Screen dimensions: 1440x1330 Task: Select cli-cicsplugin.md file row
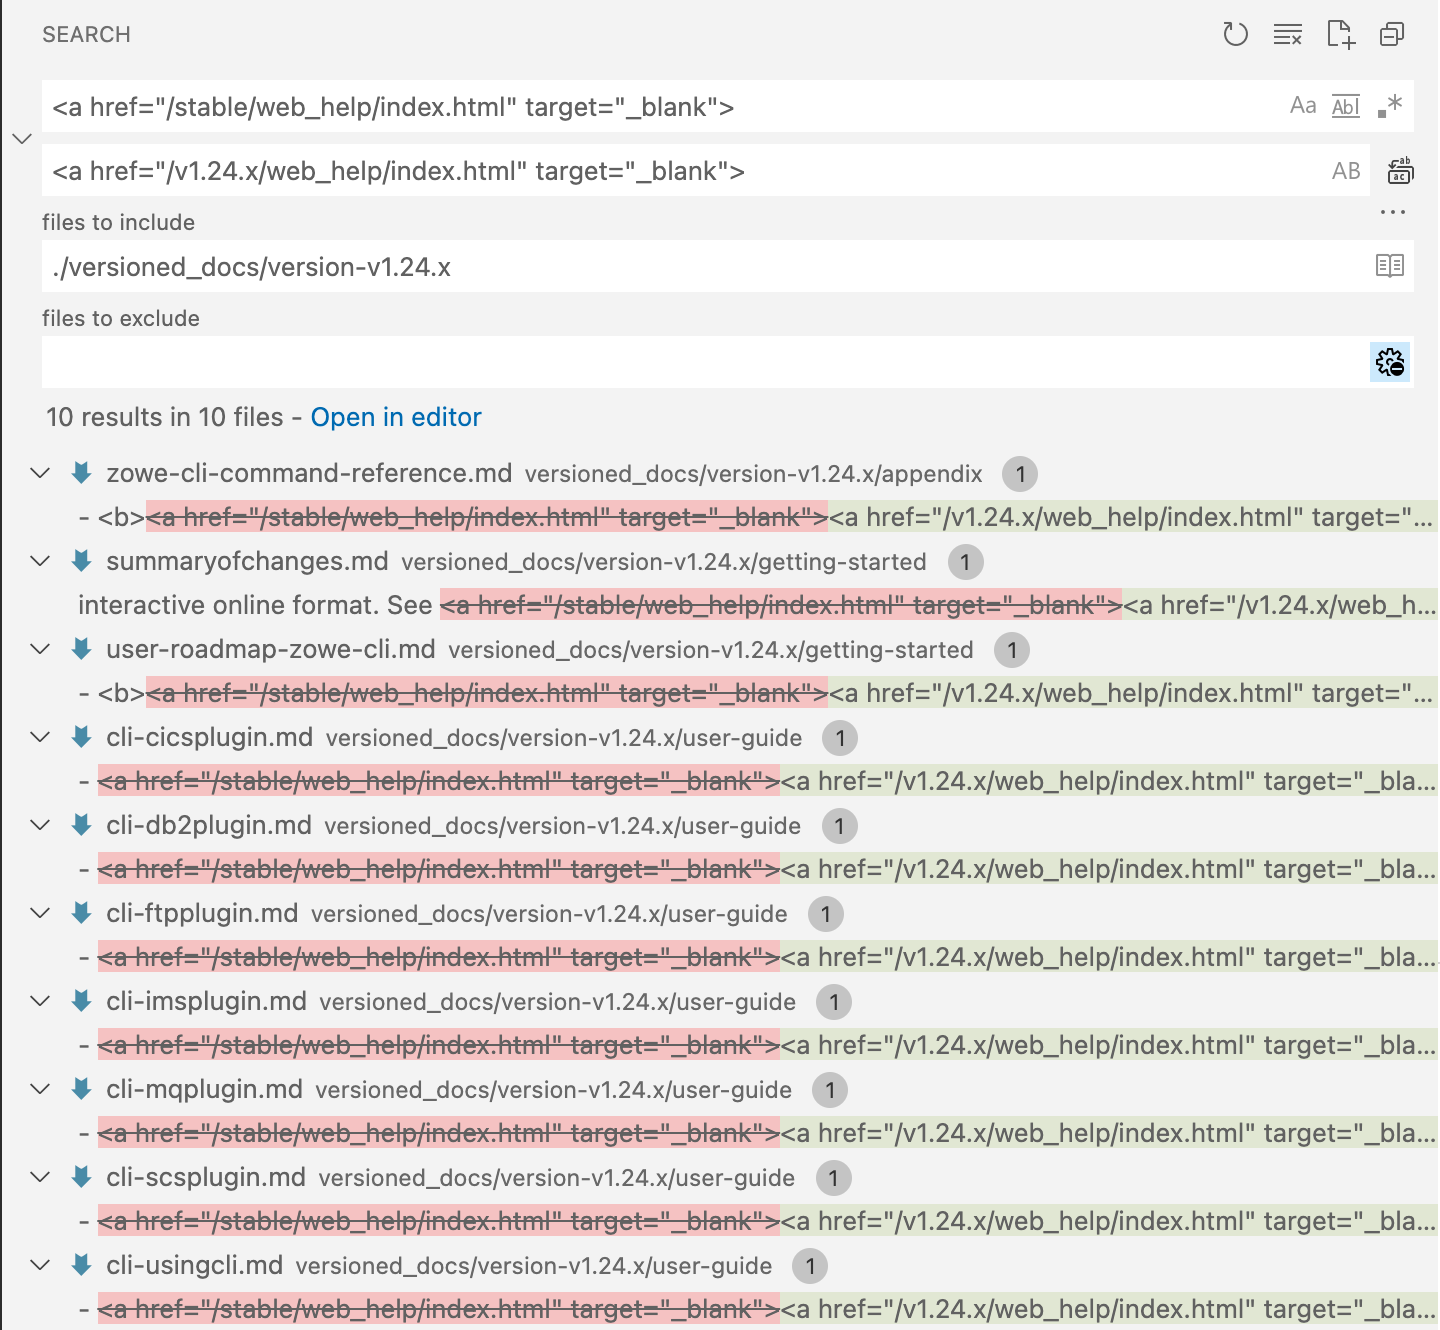click(x=720, y=737)
